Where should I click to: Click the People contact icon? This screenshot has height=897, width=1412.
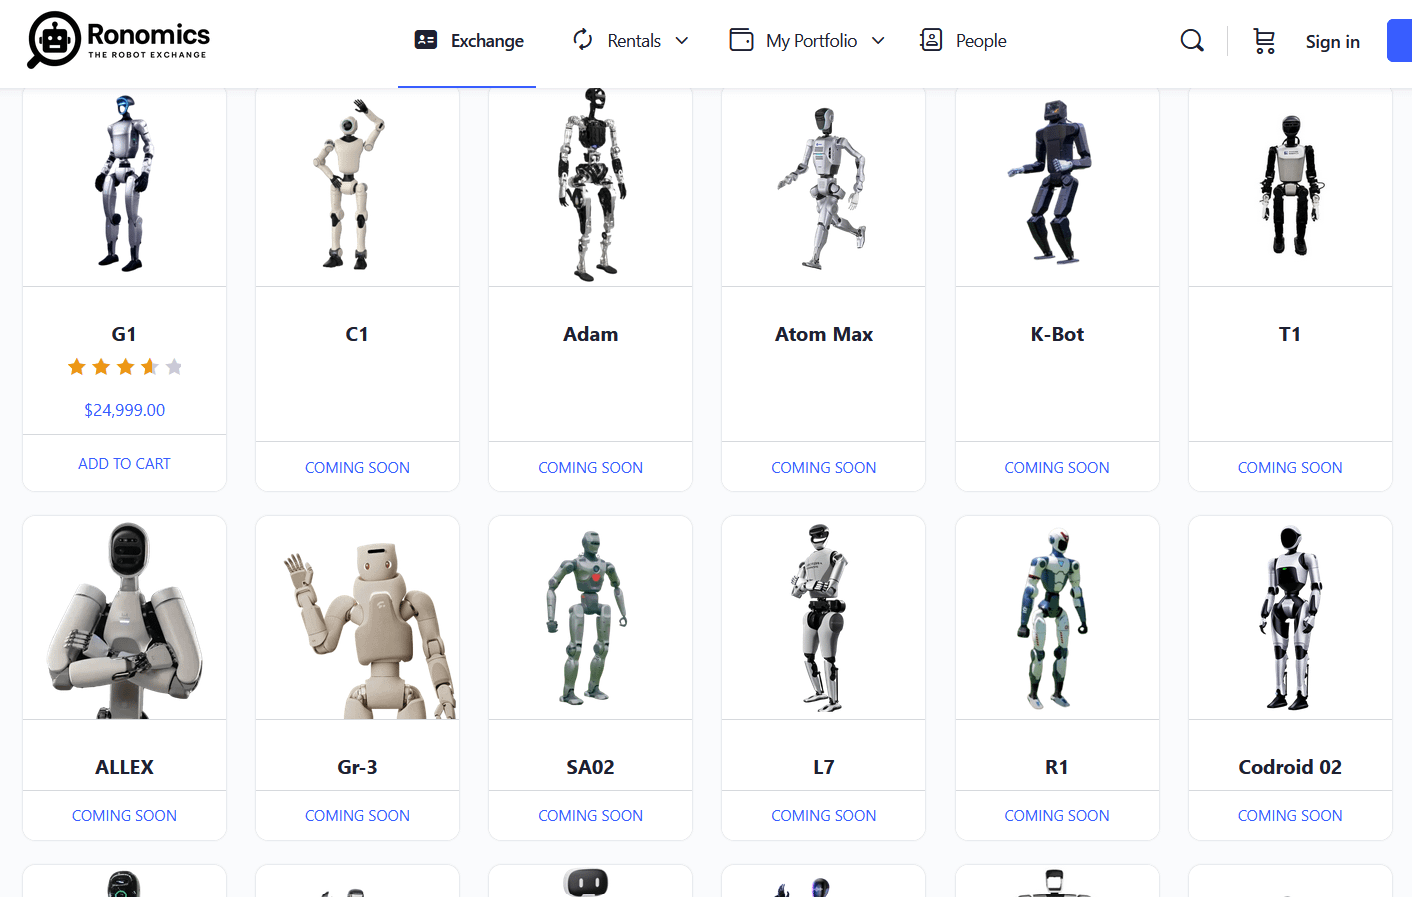931,40
